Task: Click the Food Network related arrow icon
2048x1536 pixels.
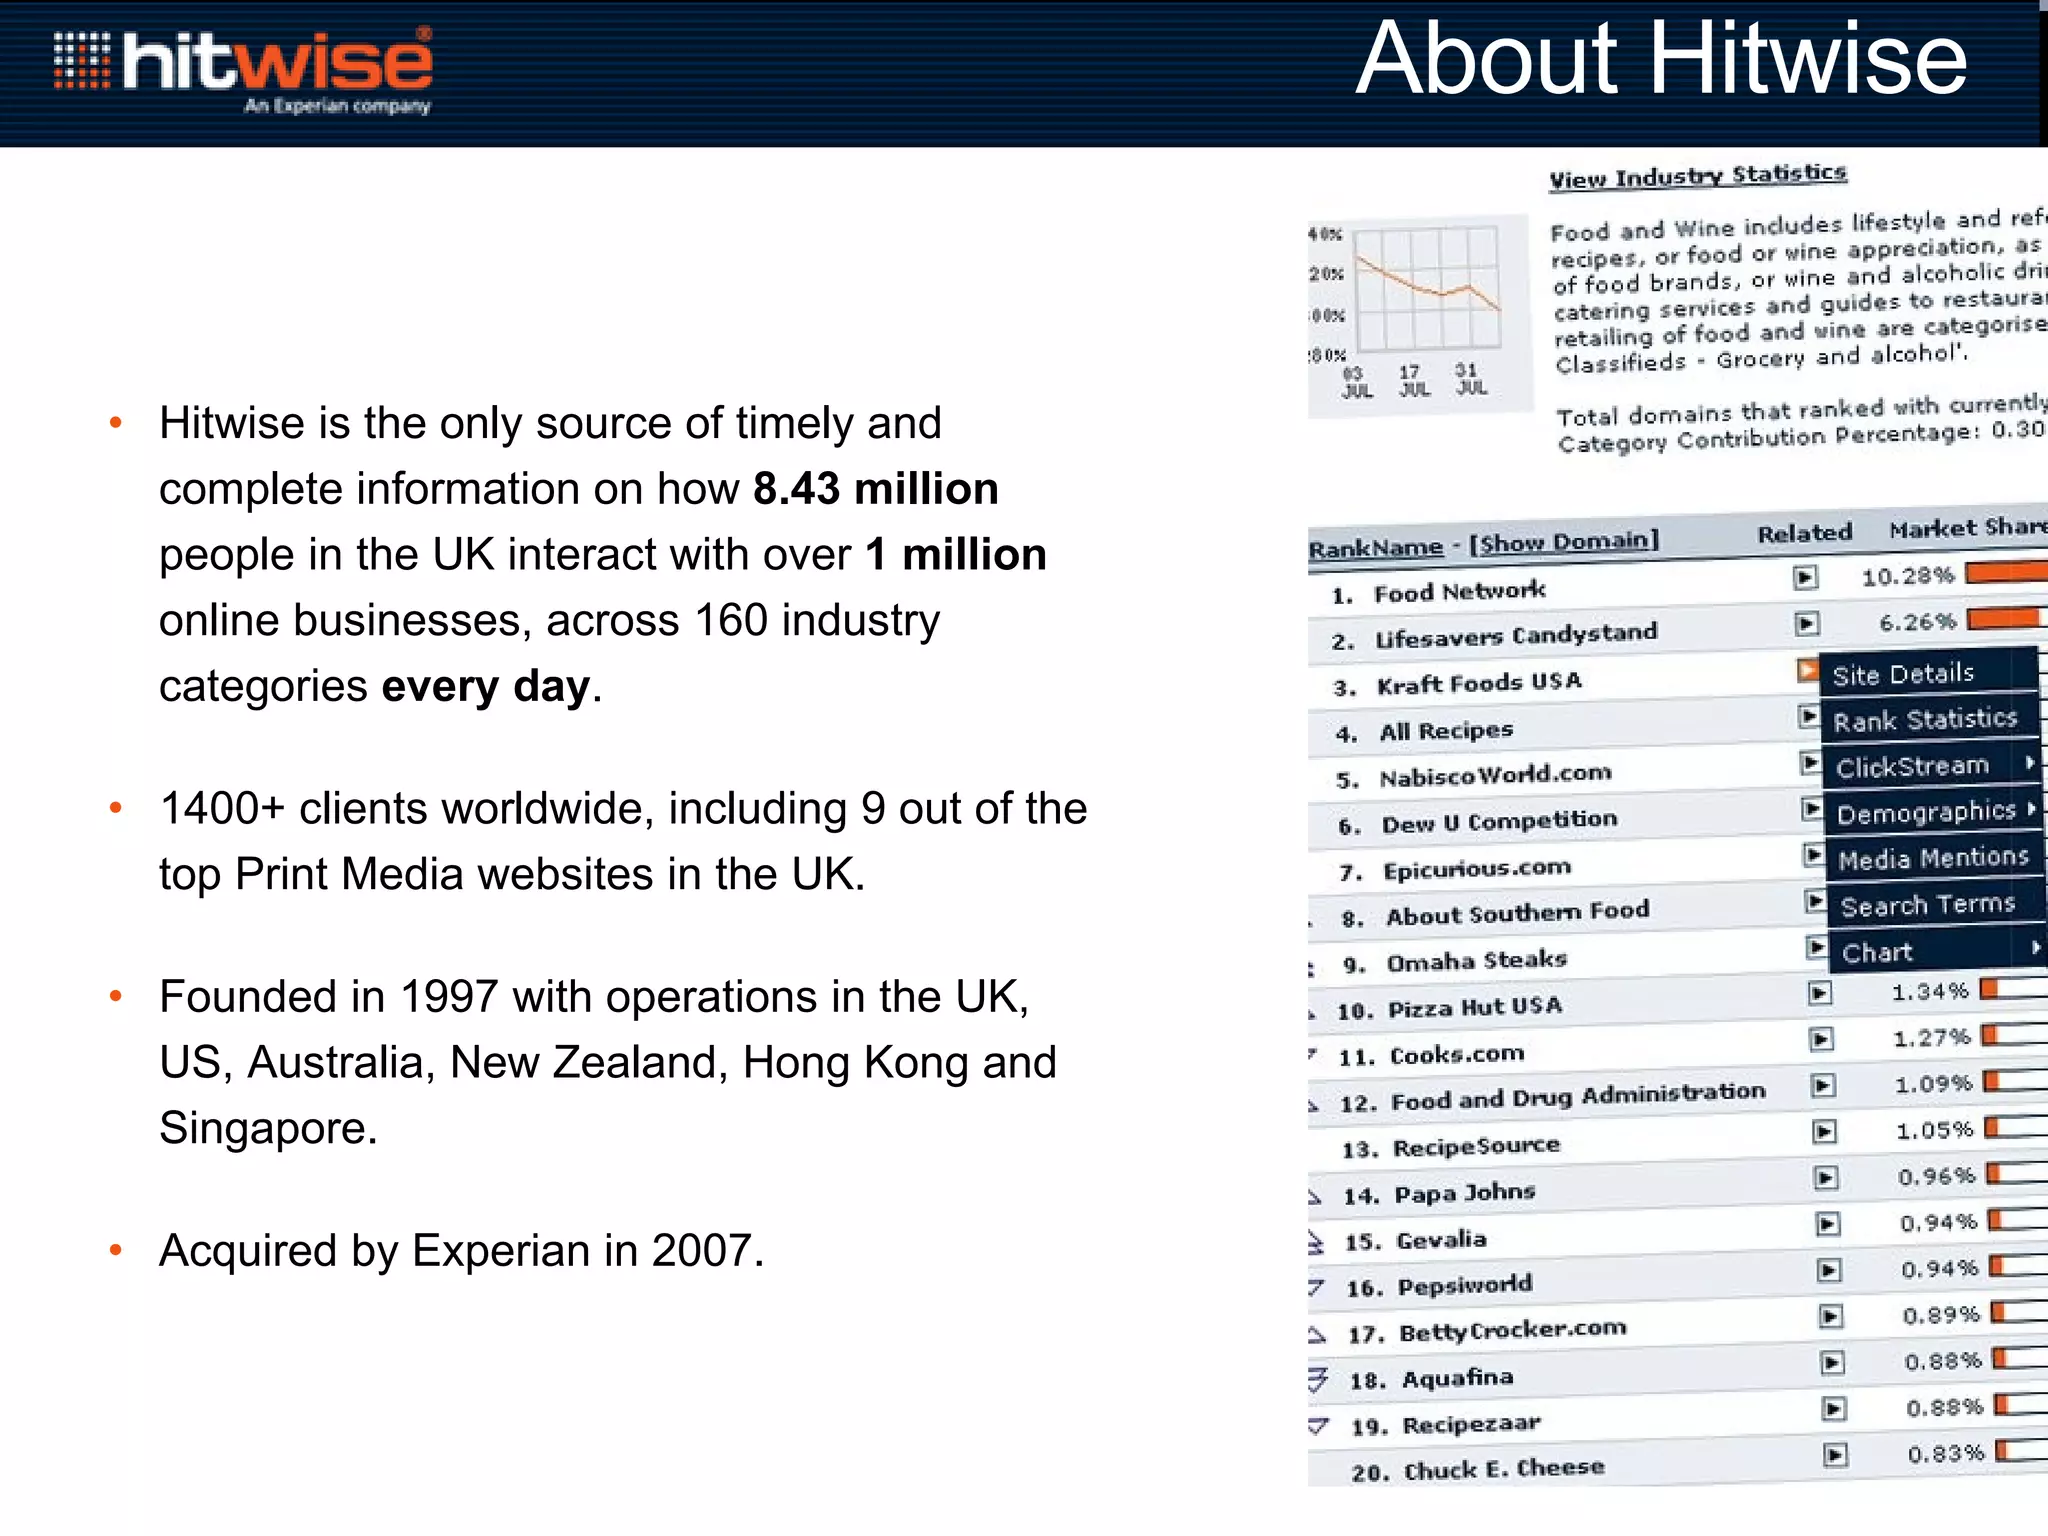Action: [1804, 578]
